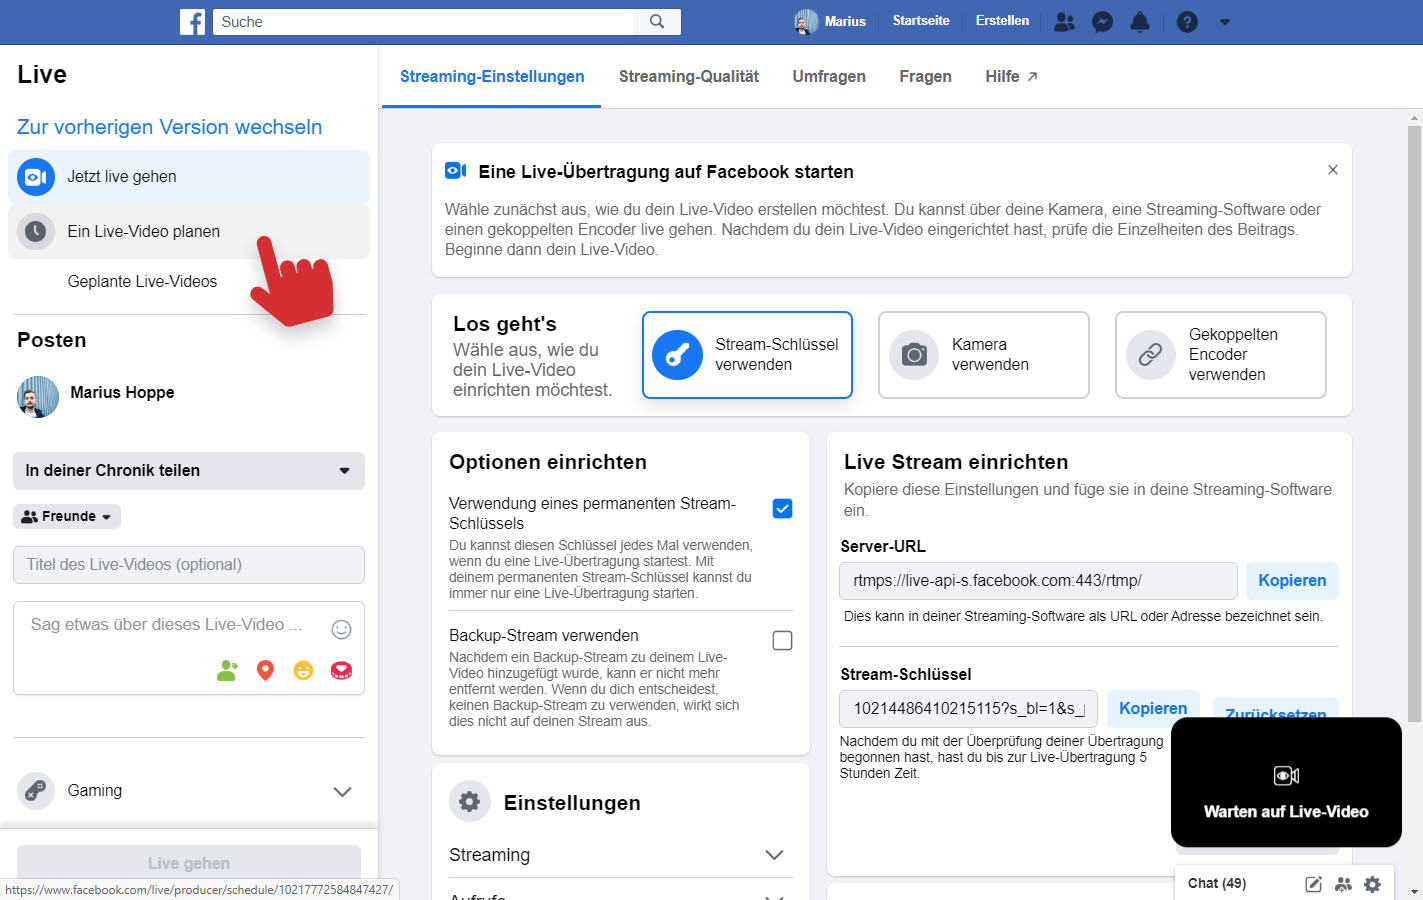
Task: Create new group icon in Chat bar
Action: [x=1343, y=884]
